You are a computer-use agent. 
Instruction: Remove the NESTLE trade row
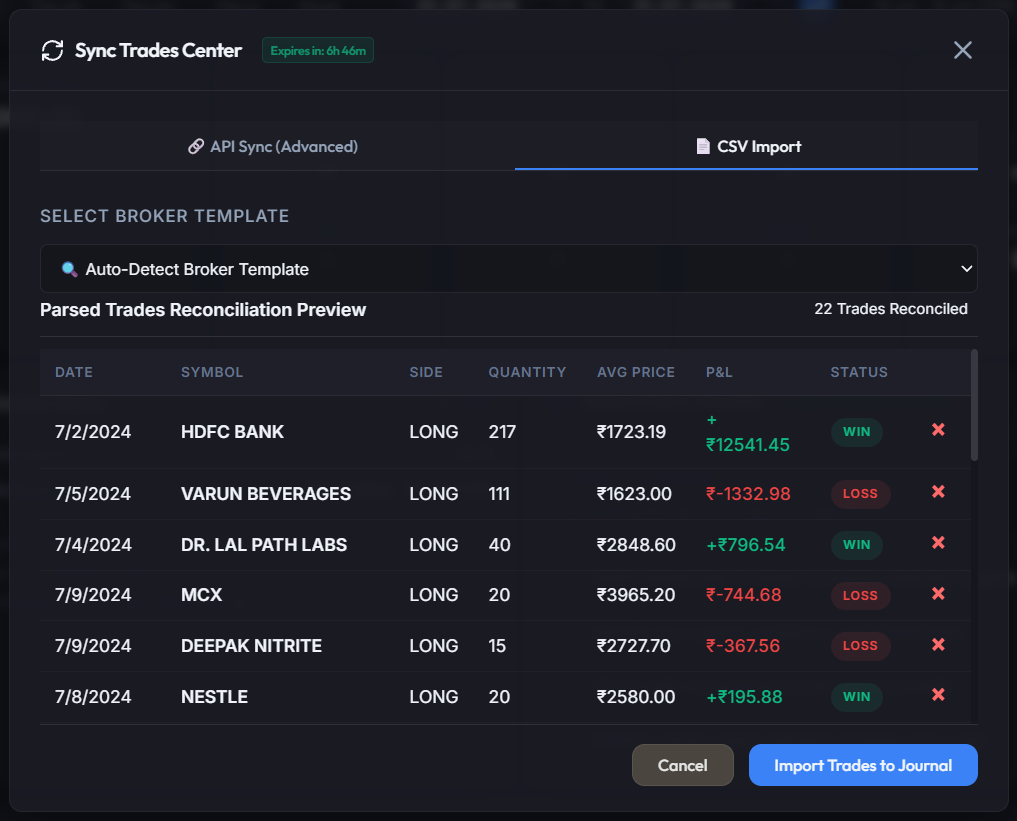pos(938,695)
